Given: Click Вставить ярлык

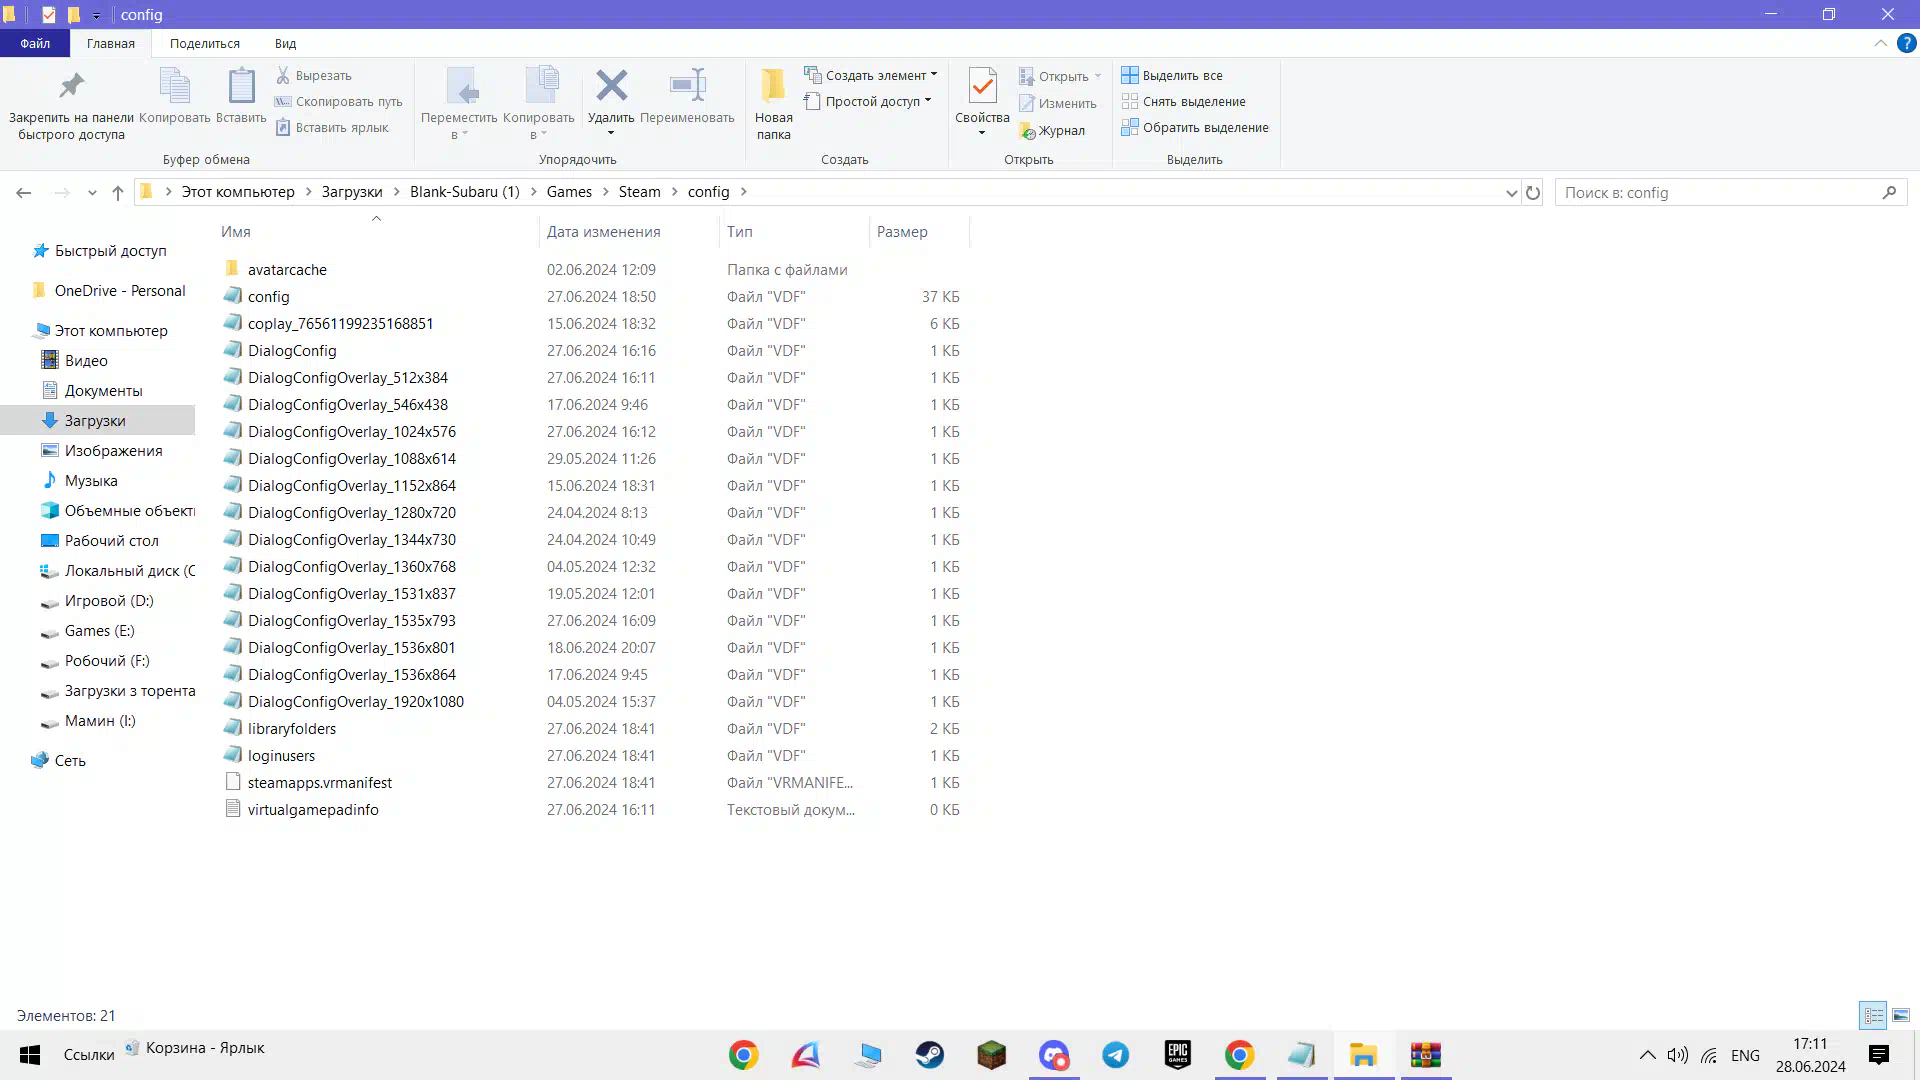Looking at the screenshot, I should tap(331, 127).
